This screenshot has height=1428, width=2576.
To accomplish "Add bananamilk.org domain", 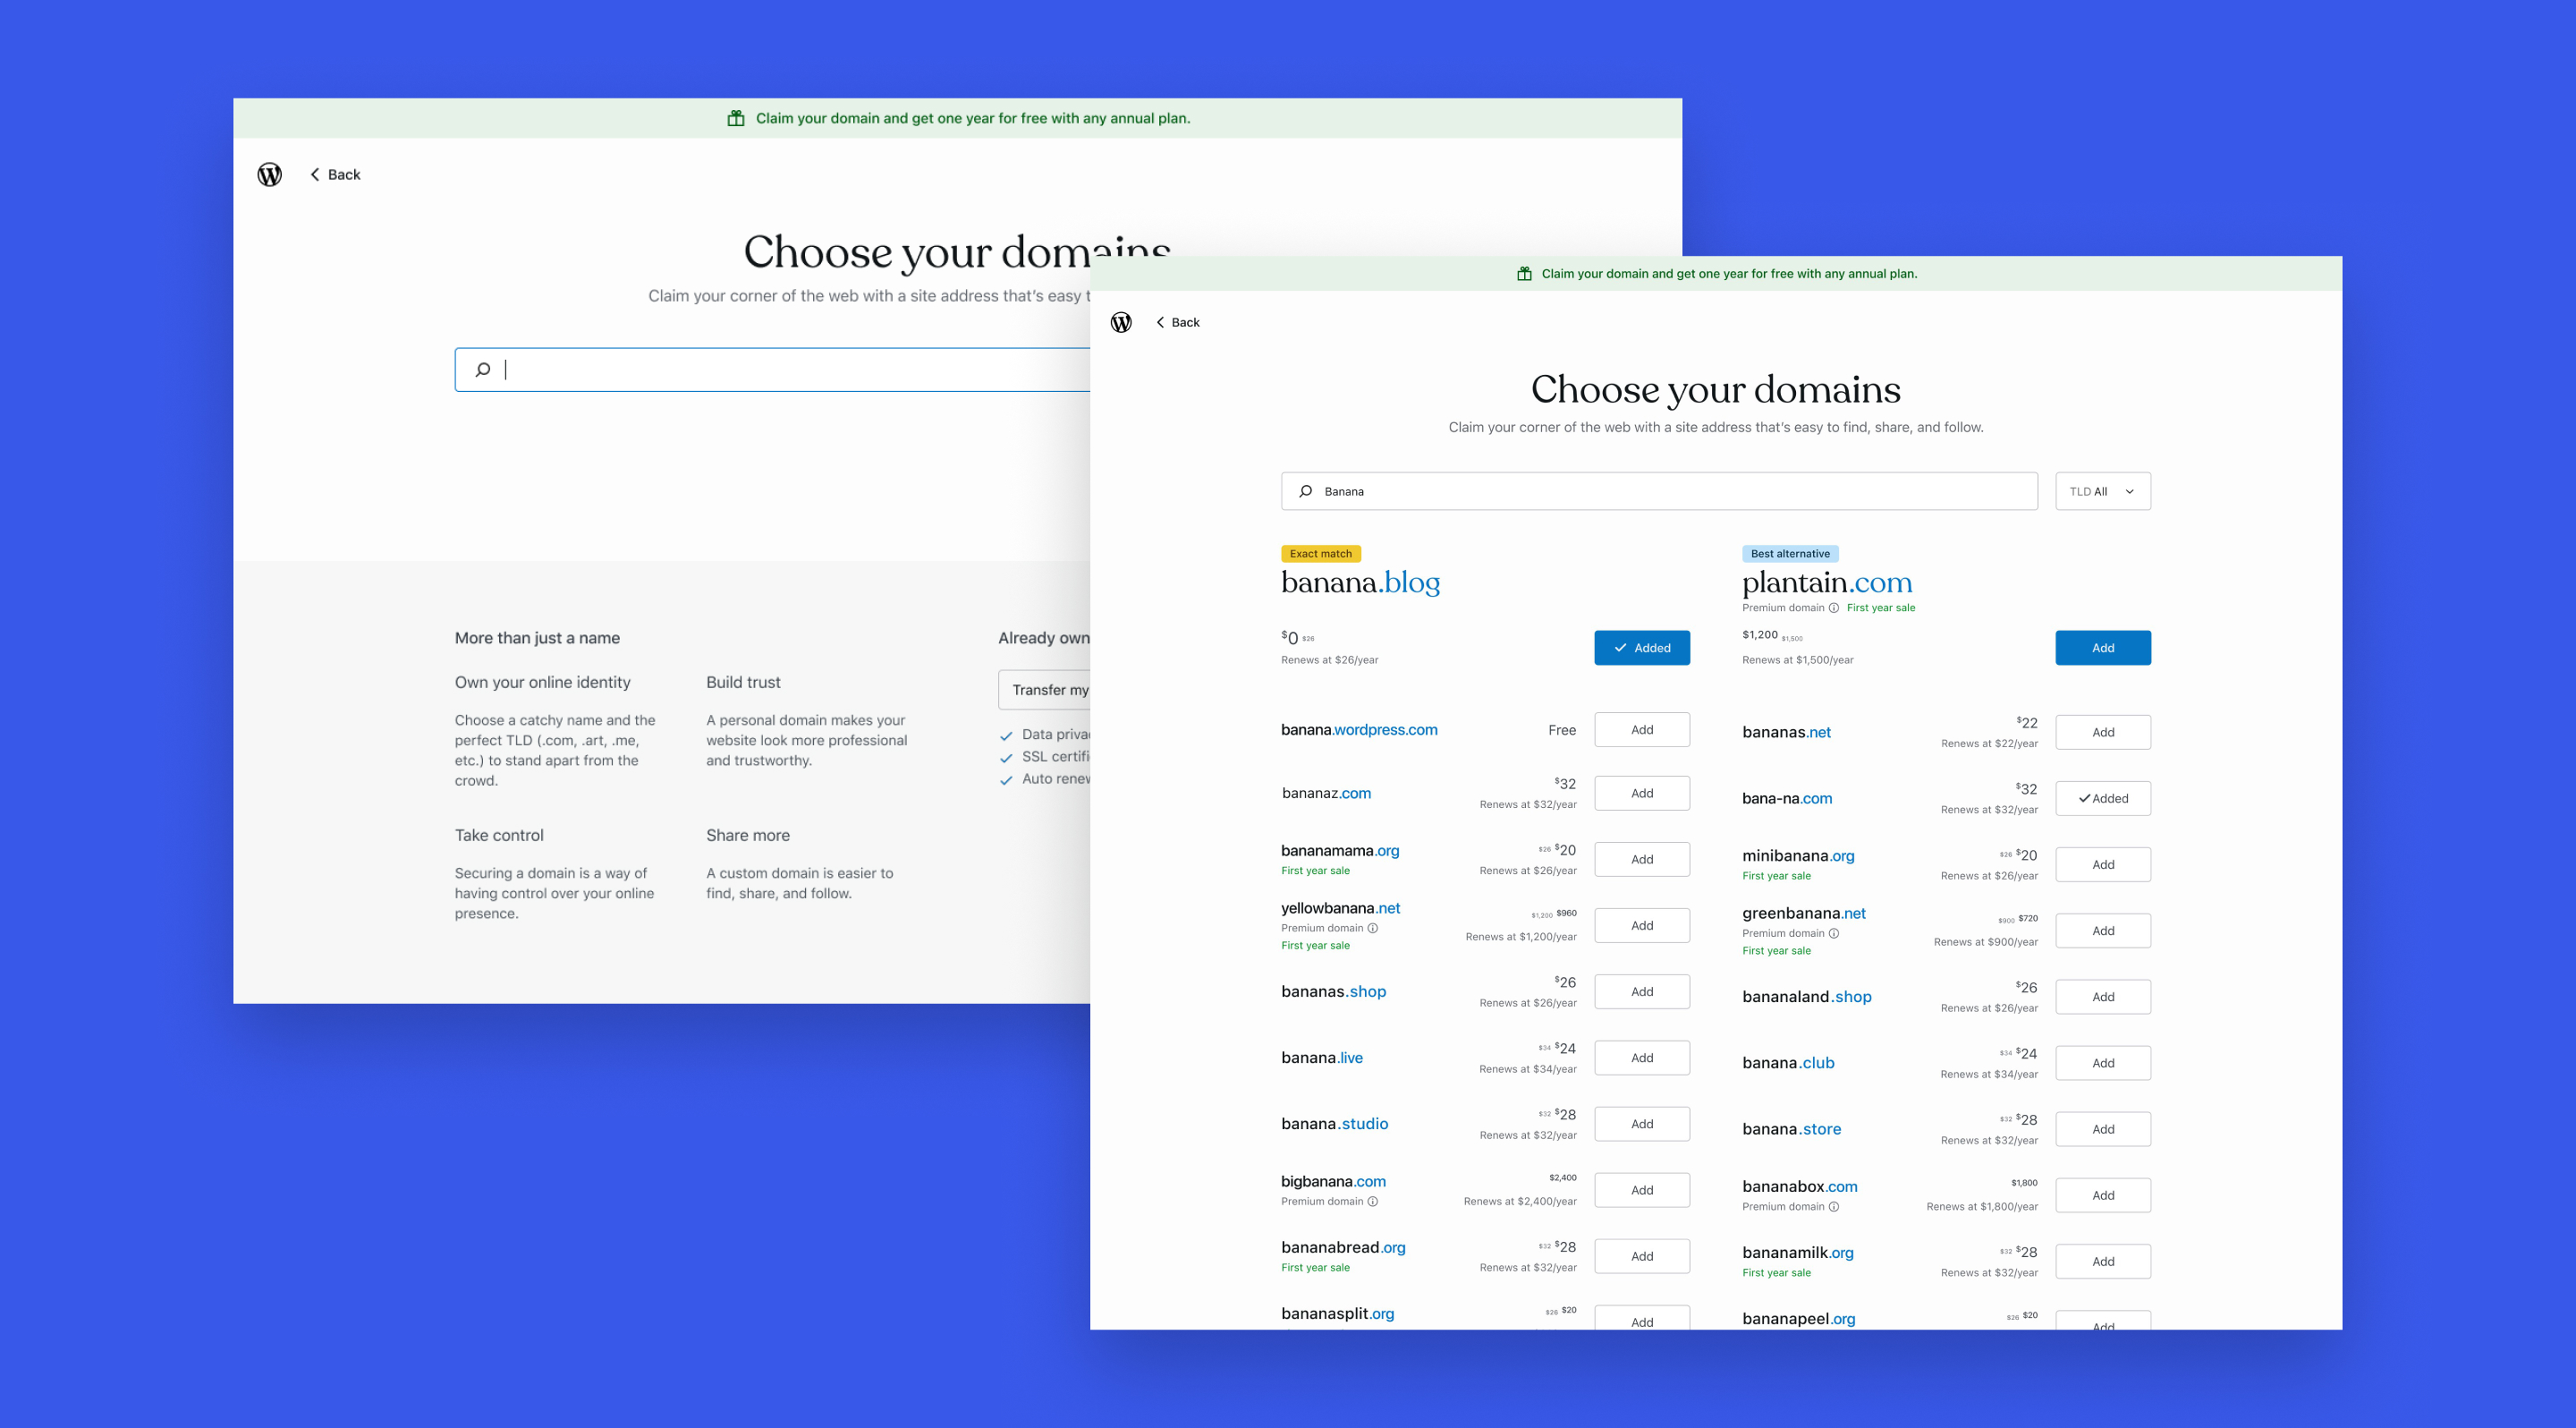I will coord(2102,1261).
